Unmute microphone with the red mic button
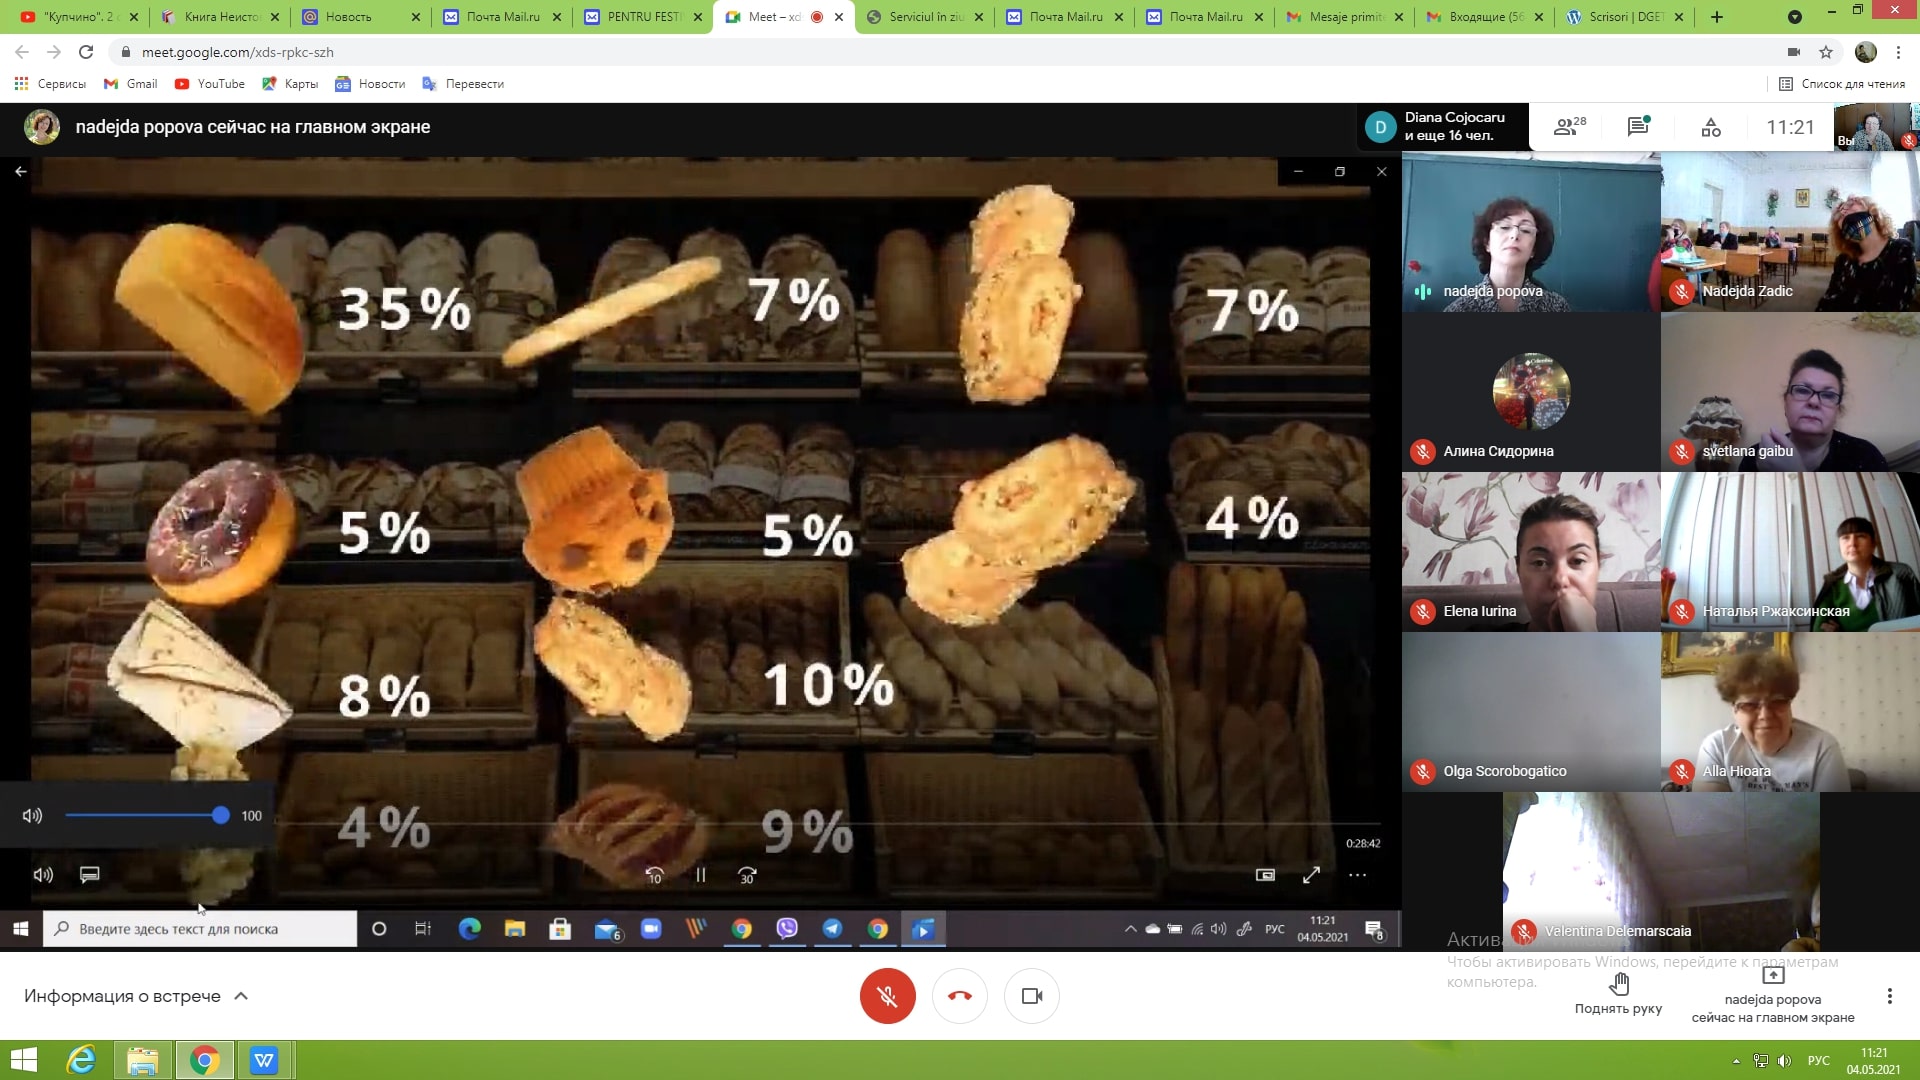The width and height of the screenshot is (1920, 1080). (x=887, y=996)
